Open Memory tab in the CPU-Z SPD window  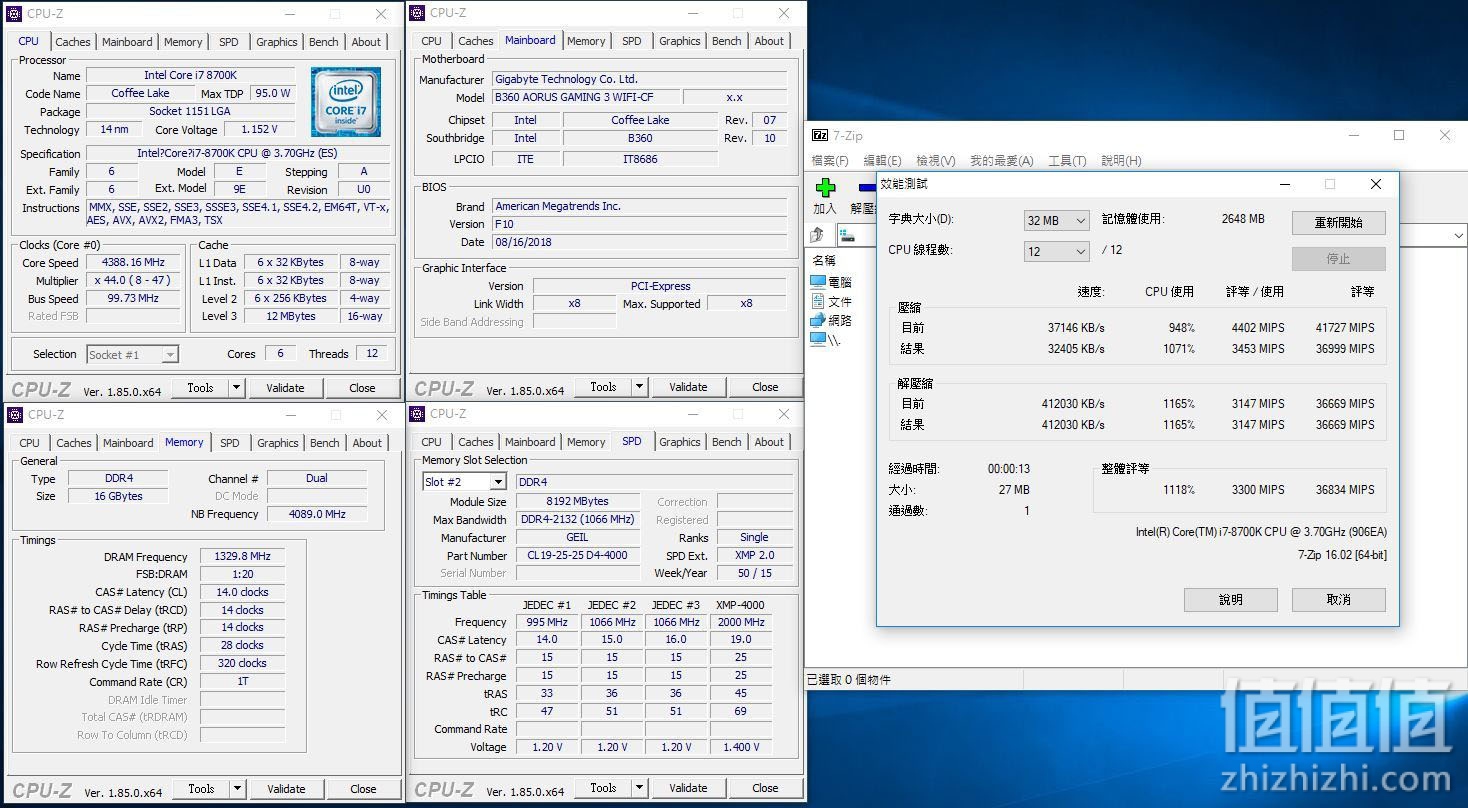pyautogui.click(x=586, y=442)
